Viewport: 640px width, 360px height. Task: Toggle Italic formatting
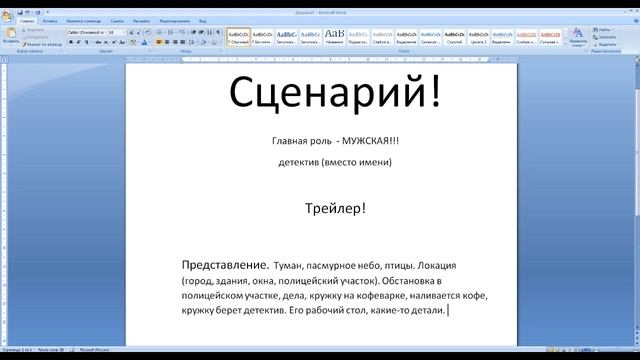click(x=78, y=42)
